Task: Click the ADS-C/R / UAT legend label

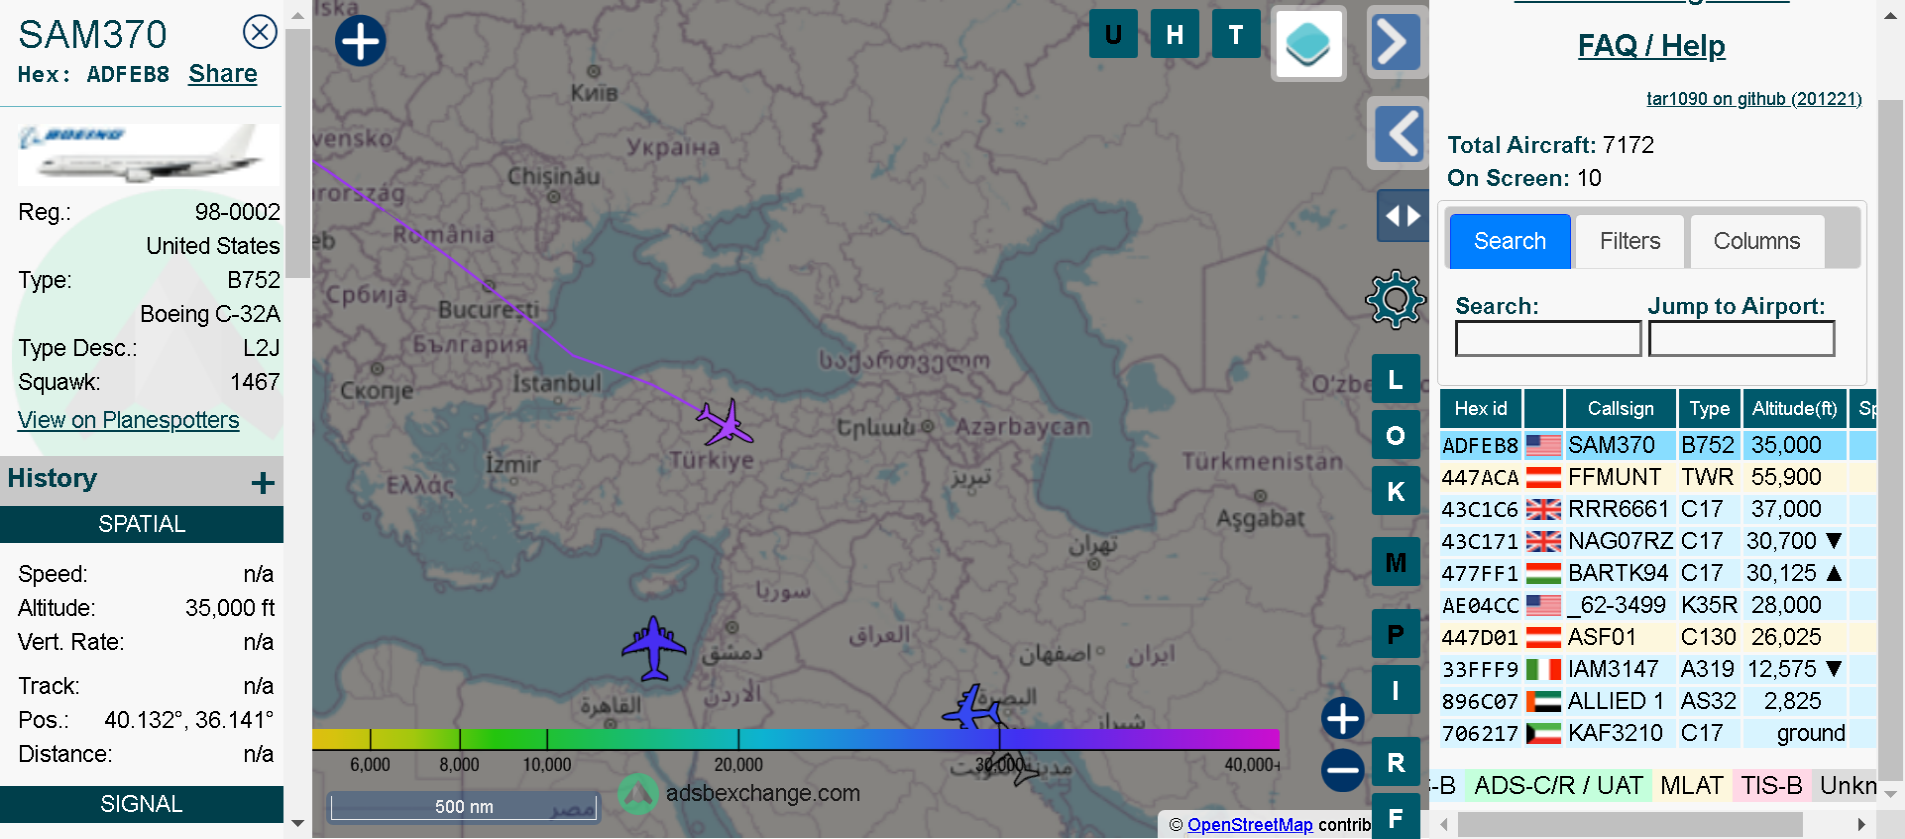Action: (1558, 785)
